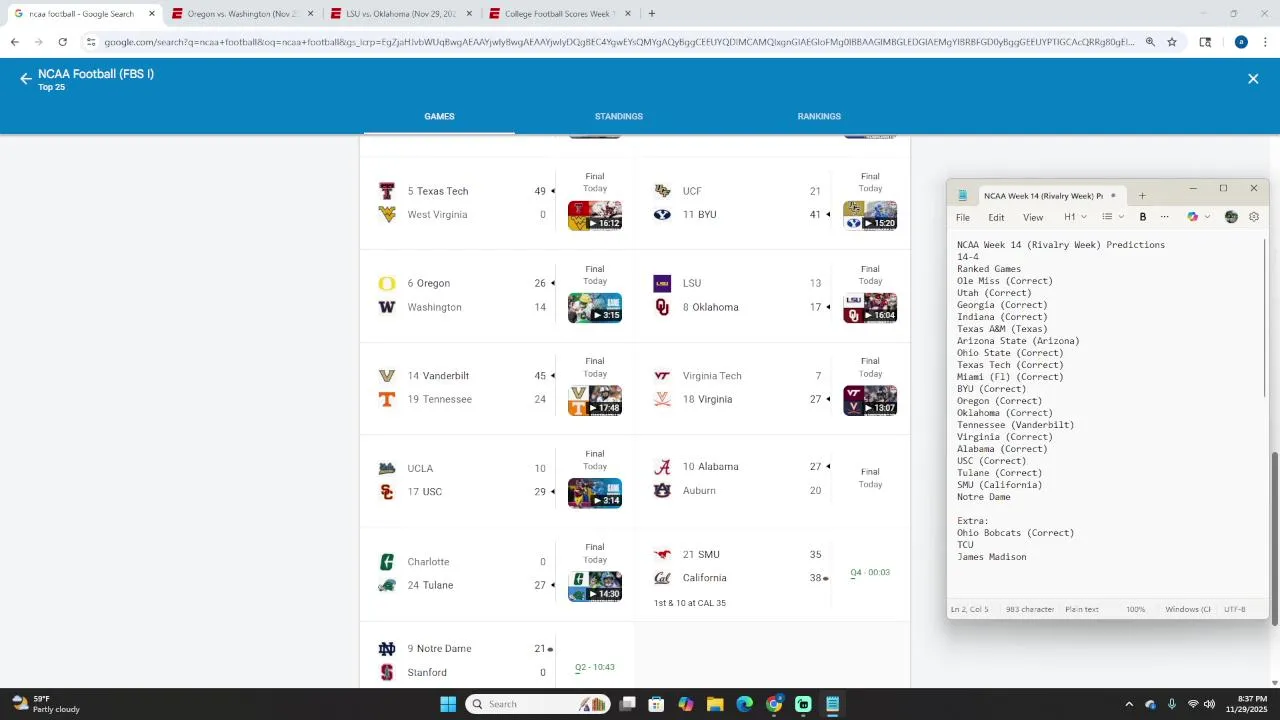Toggle bold formatting in Notepad
Screen dimensions: 1280x720
click(x=1142, y=217)
